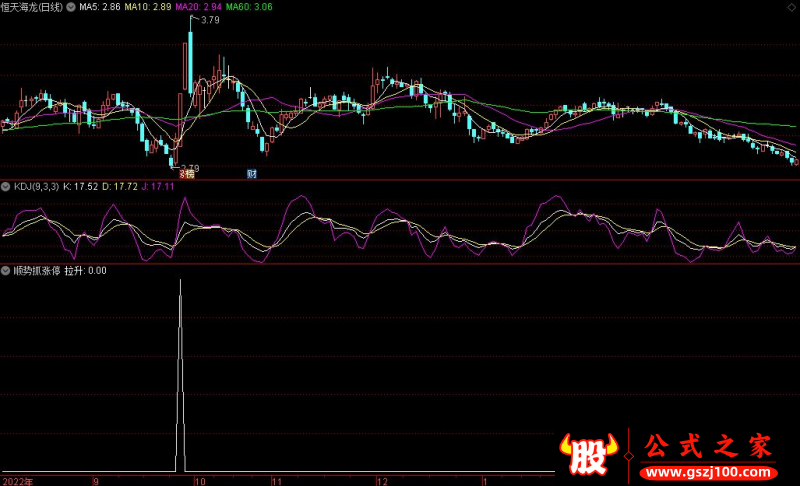
Task: Click the red event marker below the 3.79 low
Action: [x=185, y=174]
